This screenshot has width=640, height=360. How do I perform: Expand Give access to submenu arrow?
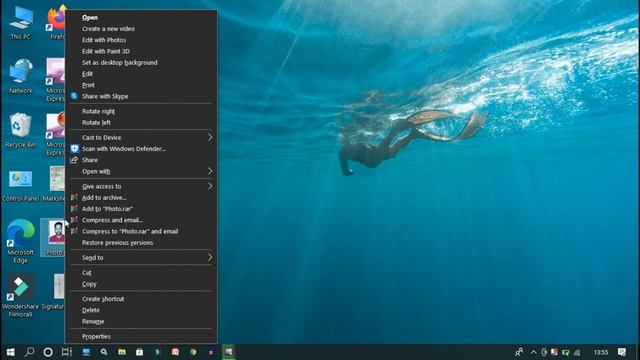[x=210, y=186]
